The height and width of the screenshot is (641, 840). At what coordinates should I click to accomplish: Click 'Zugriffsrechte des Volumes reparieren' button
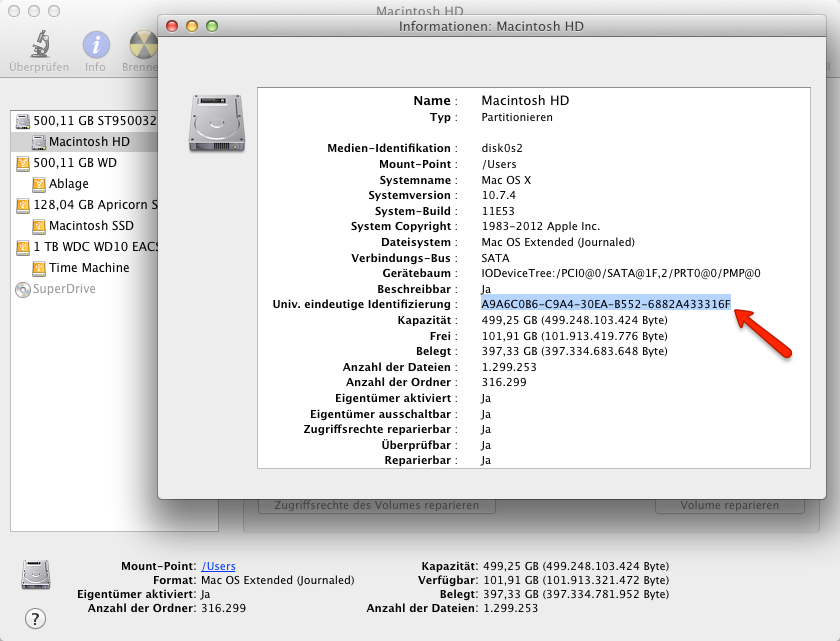377,506
